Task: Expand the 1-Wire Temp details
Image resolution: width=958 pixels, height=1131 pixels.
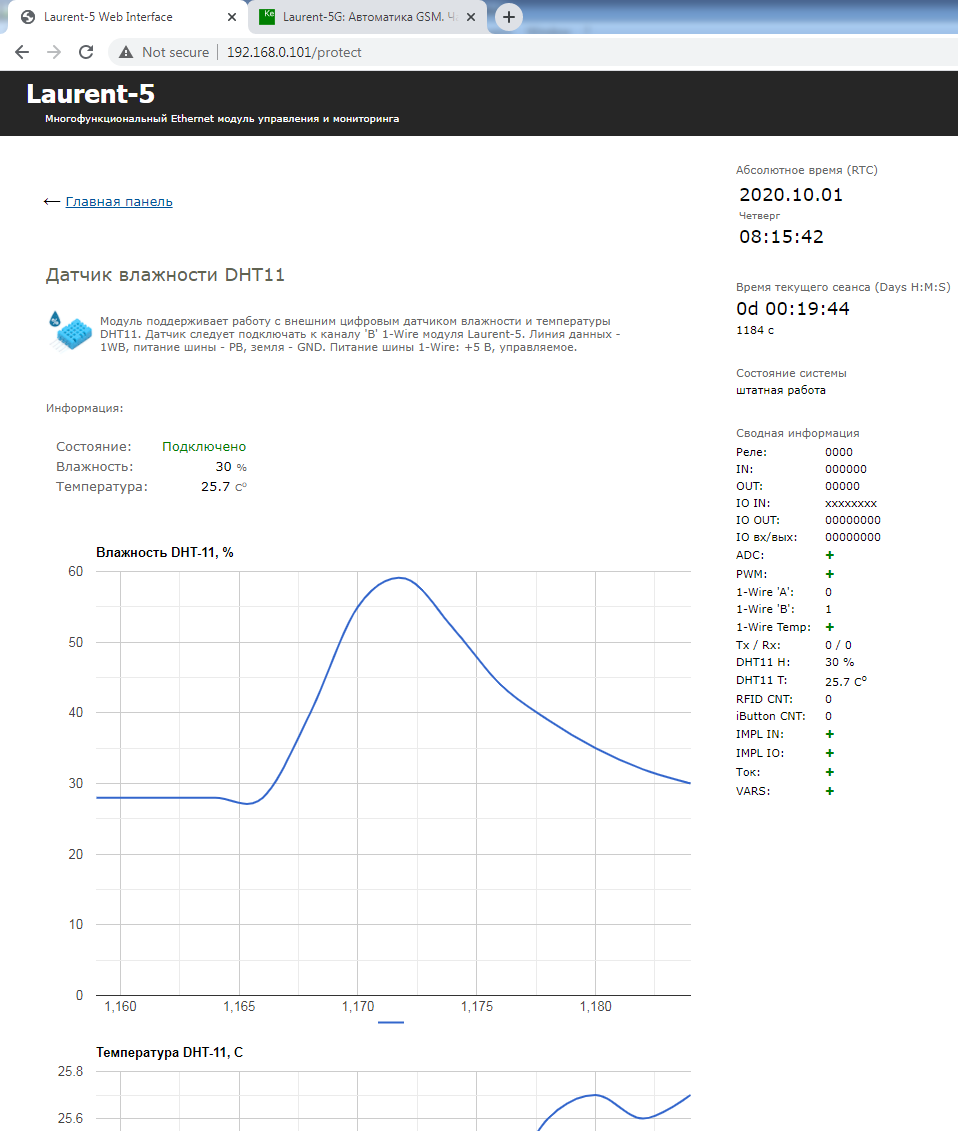Action: tap(830, 627)
